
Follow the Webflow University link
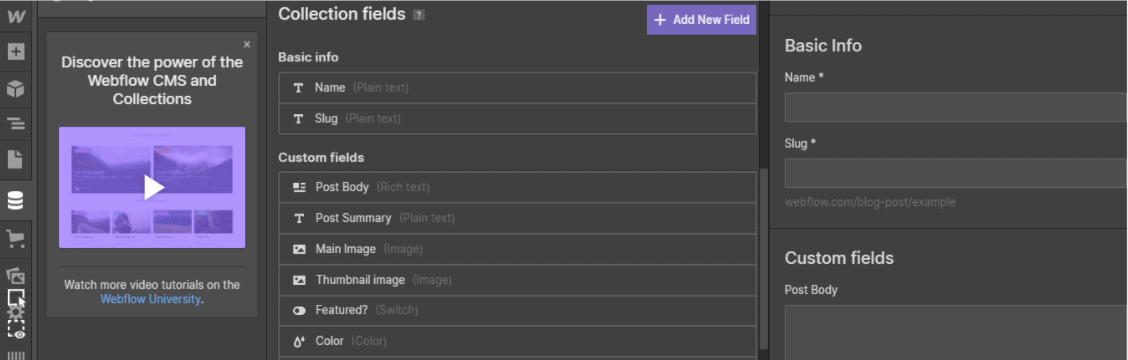tap(150, 299)
